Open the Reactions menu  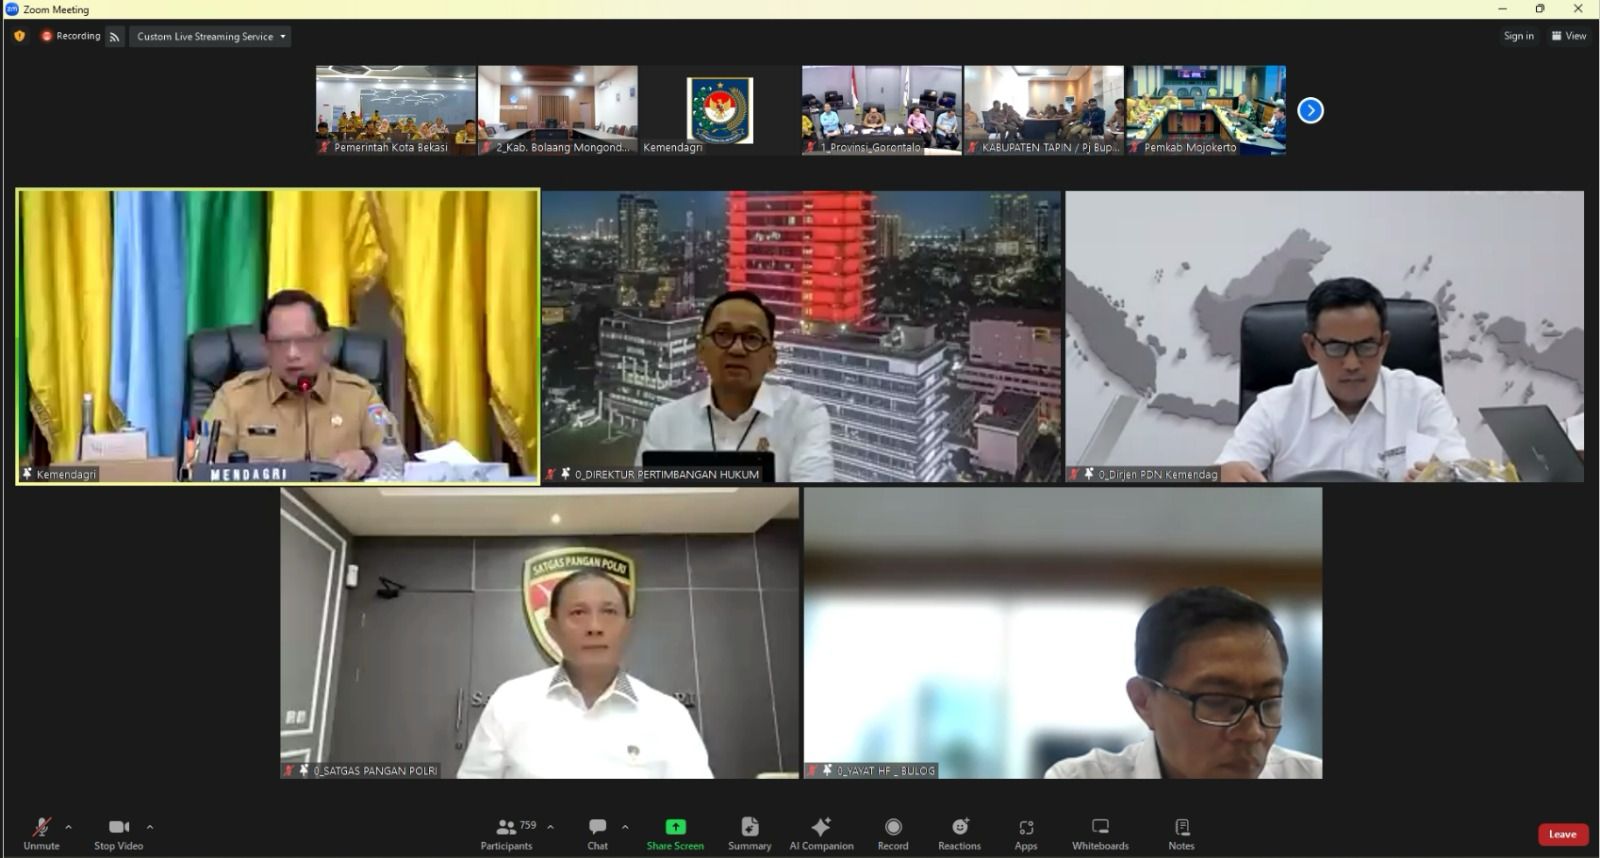959,833
